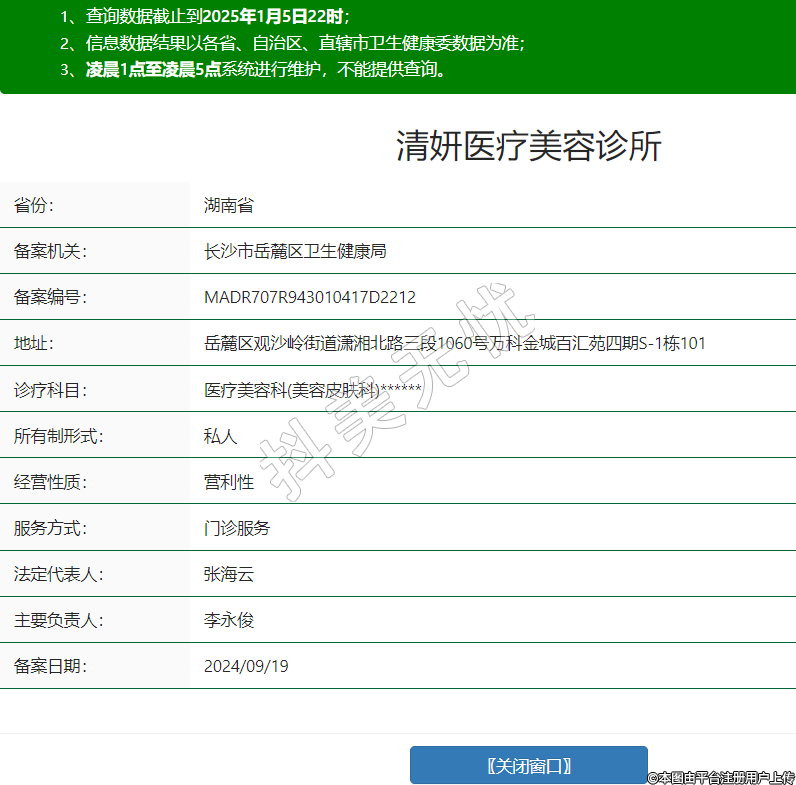Click the 湖南省 province value
This screenshot has height=785, width=796.
coord(228,205)
